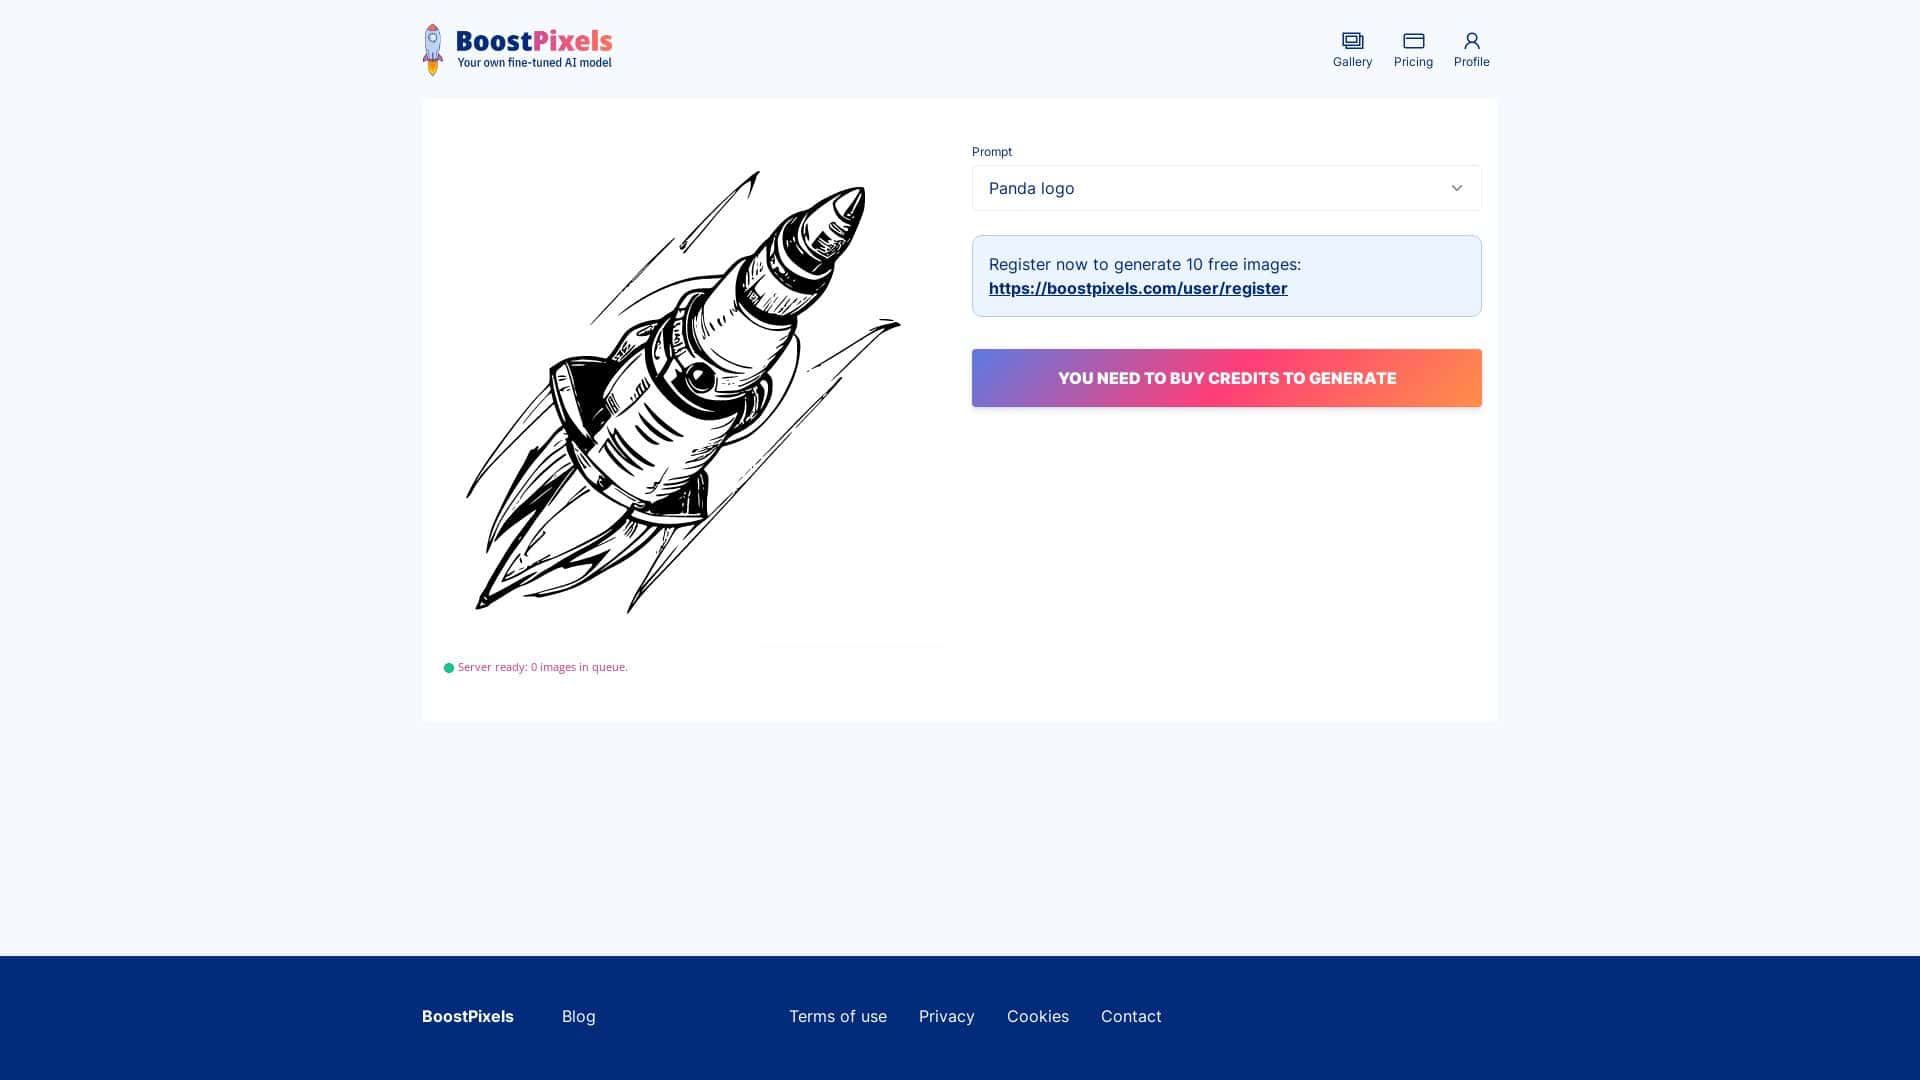The width and height of the screenshot is (1920, 1080).
Task: Open Profile via the person icon
Action: [x=1471, y=42]
